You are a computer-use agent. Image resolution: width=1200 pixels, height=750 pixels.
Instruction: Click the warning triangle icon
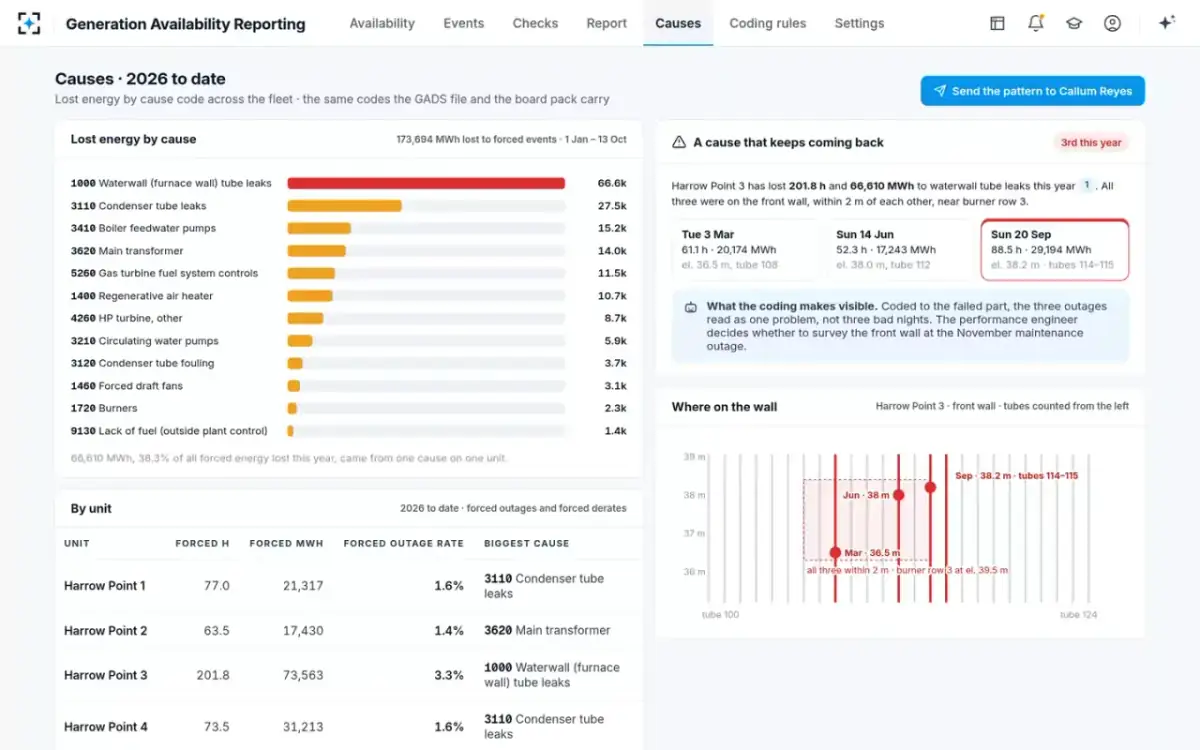pyautogui.click(x=679, y=142)
